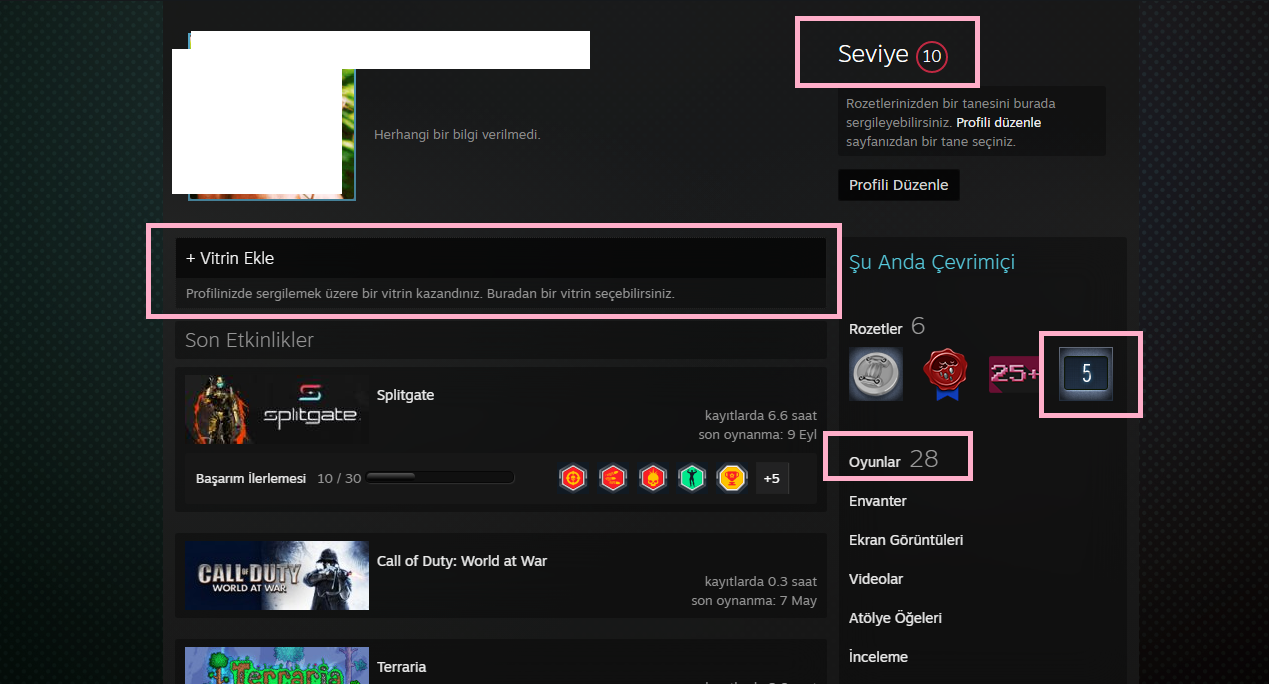Screen dimensions: 1269x684
Task: Open the Splitgate game title link
Action: point(405,395)
